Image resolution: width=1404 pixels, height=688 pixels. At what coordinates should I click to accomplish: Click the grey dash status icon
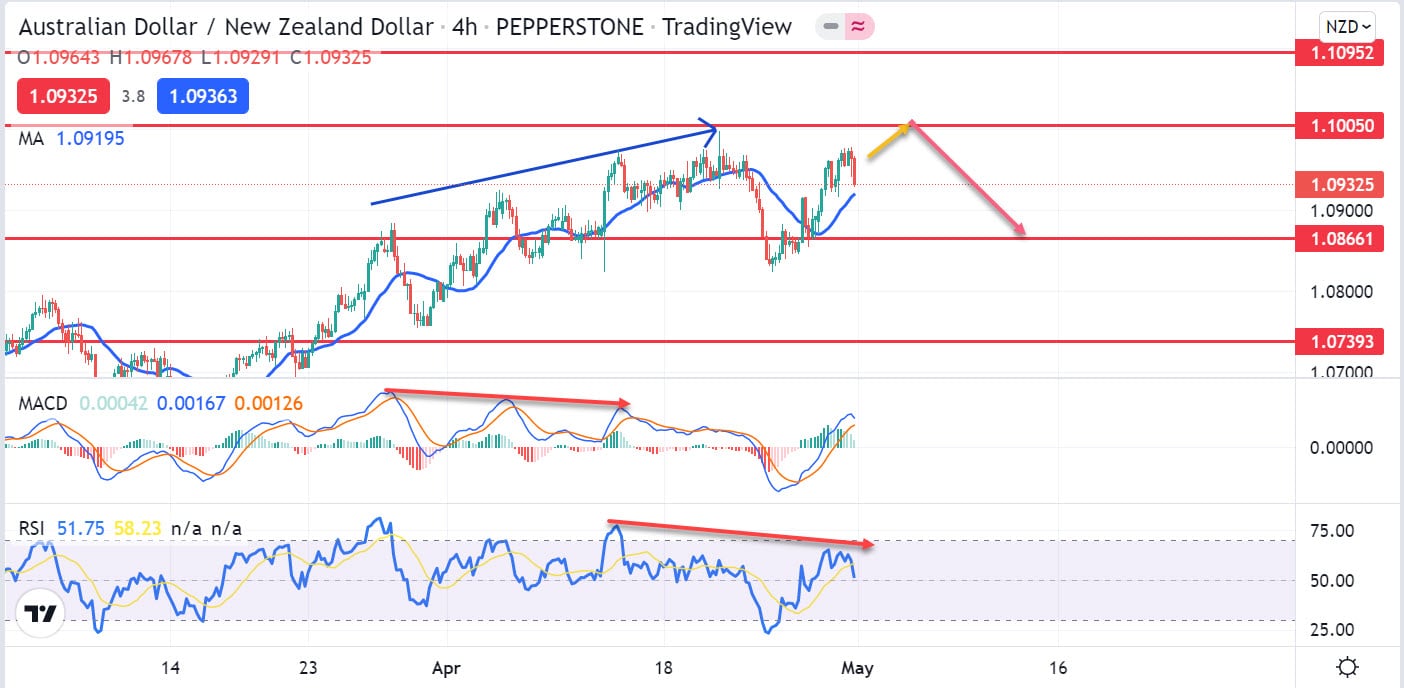pos(829,27)
